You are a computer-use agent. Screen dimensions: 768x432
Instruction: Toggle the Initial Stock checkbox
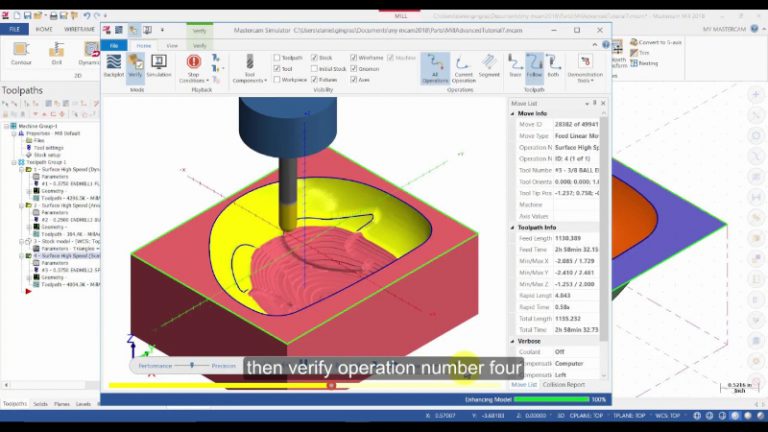314,69
